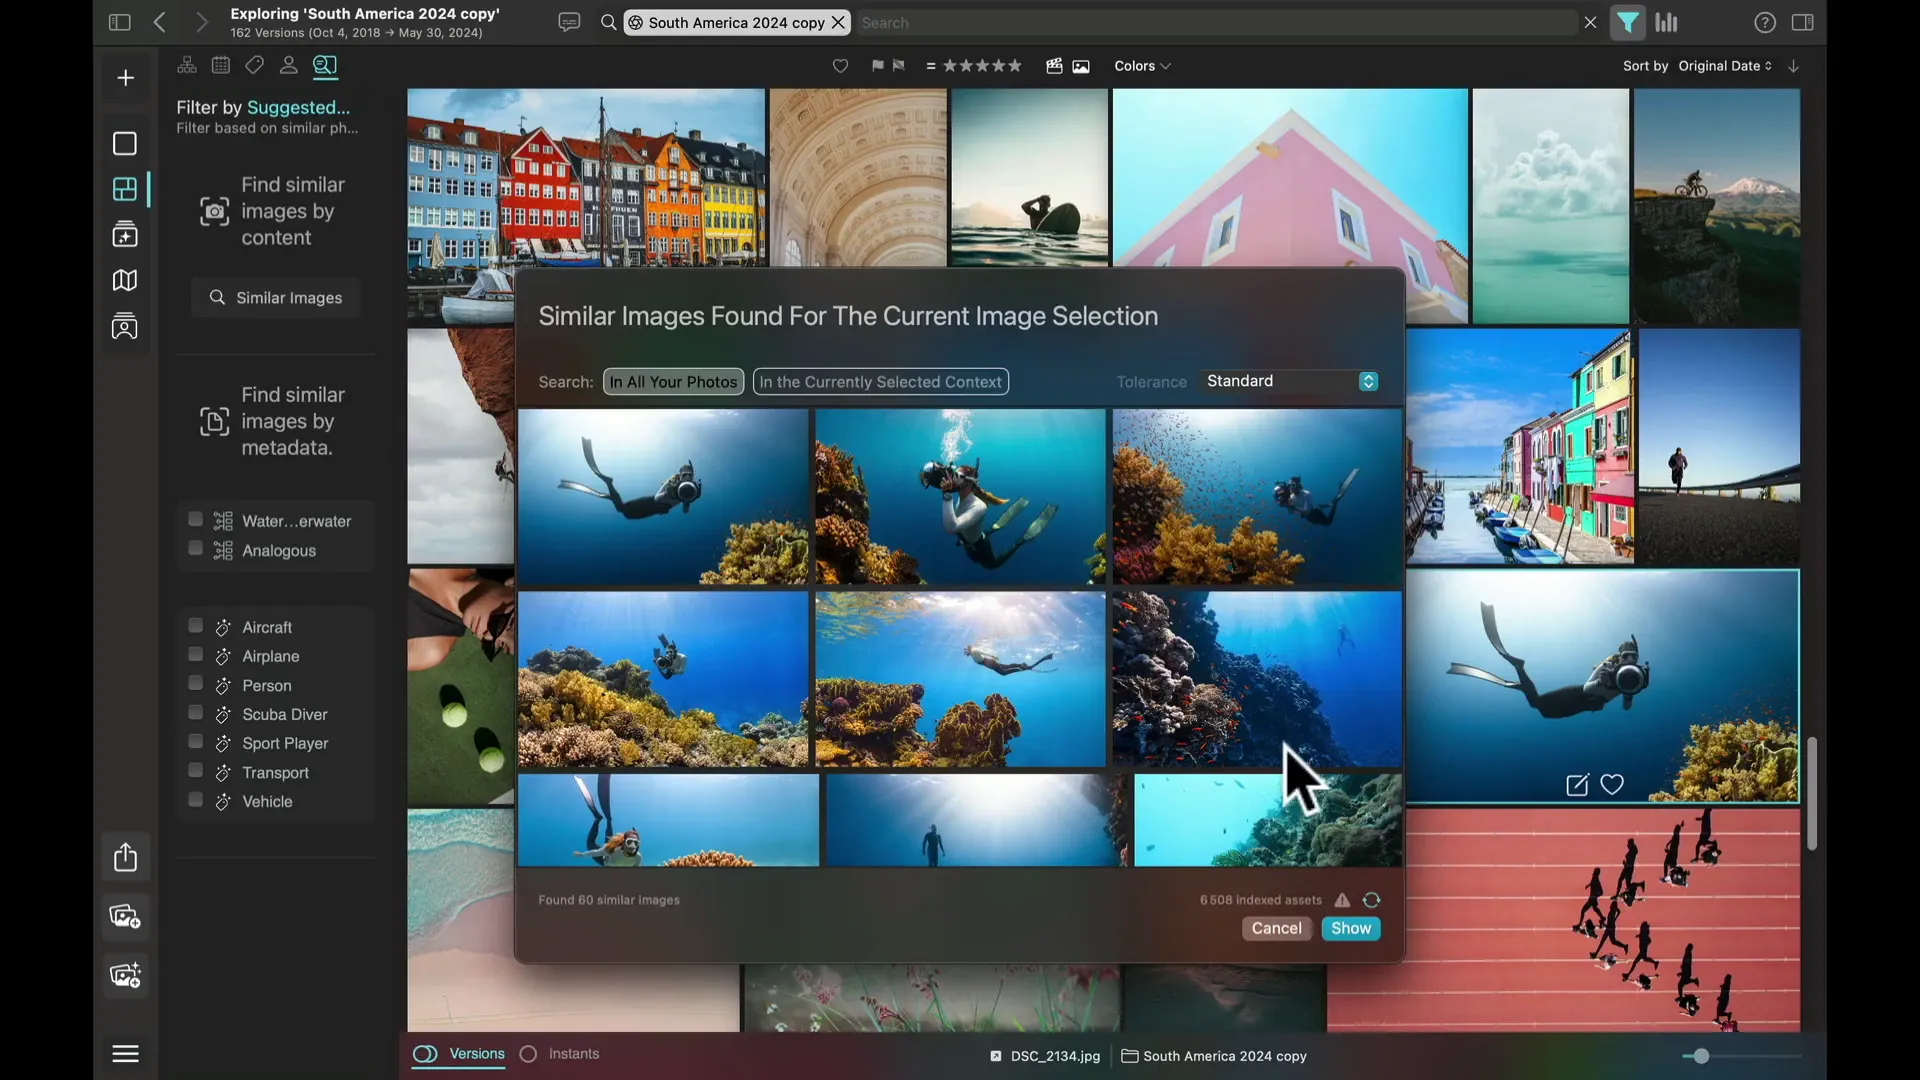
Task: Open the Sort by Original Date dropdown
Action: tap(1722, 66)
